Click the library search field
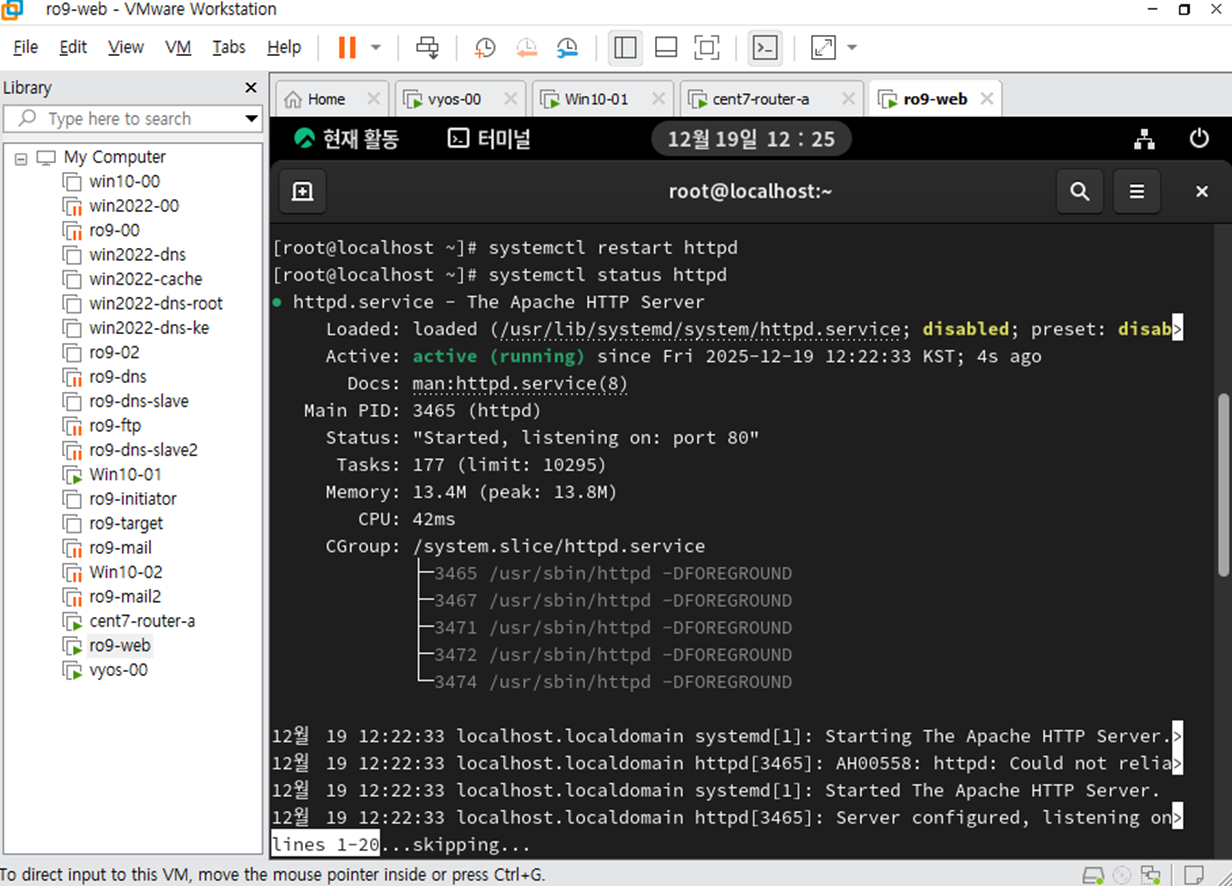This screenshot has width=1232, height=886. 125,119
